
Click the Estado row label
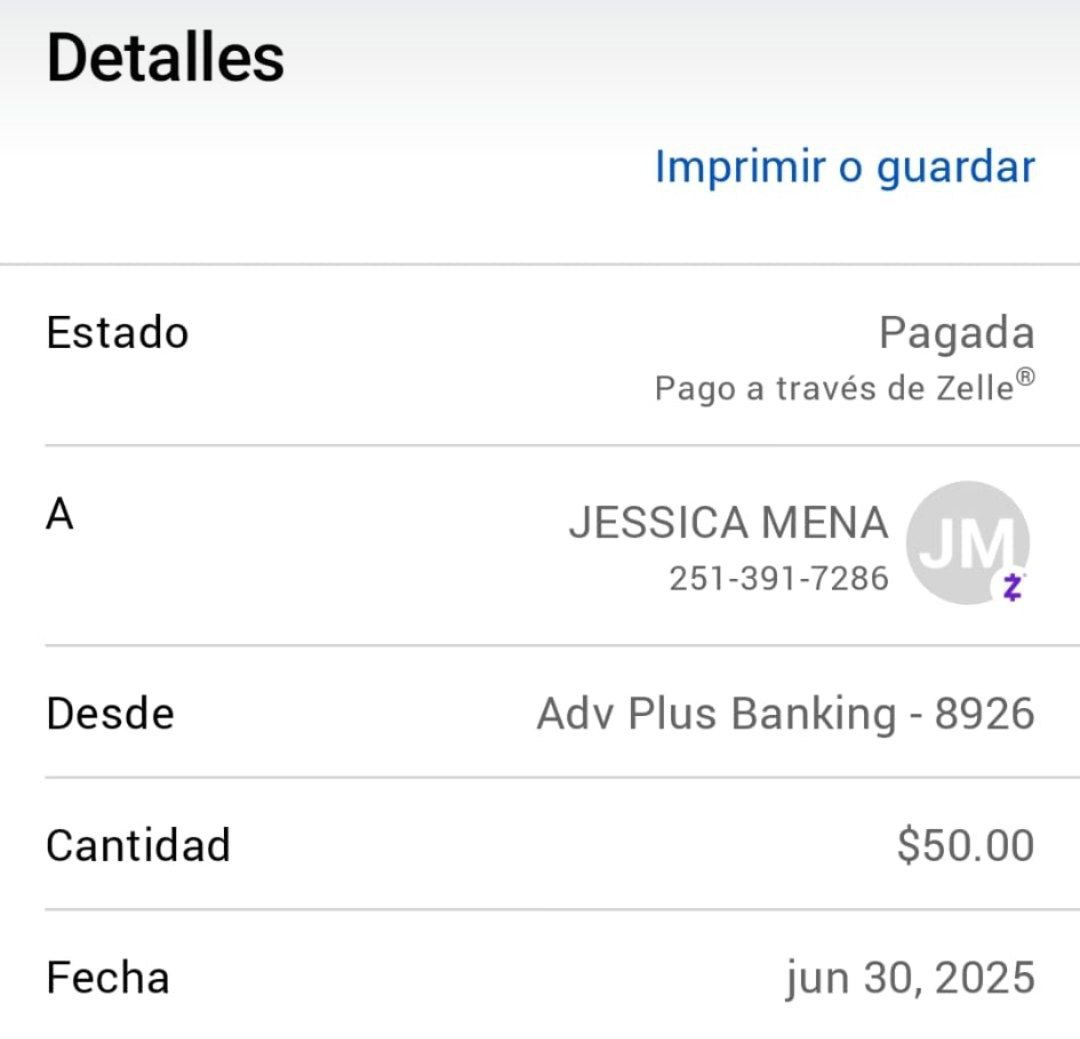click(x=117, y=332)
